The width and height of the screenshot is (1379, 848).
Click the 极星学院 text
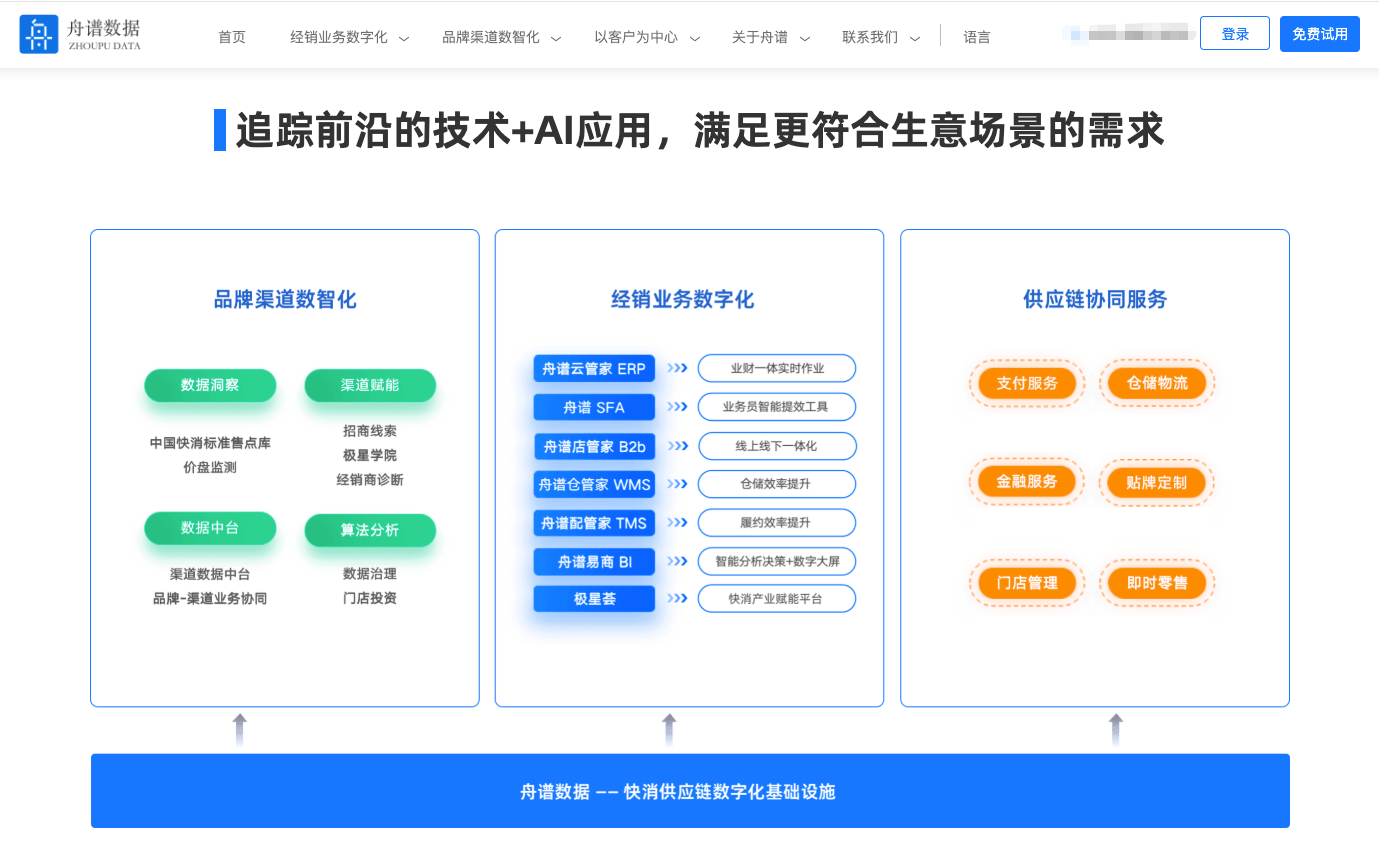pos(370,455)
